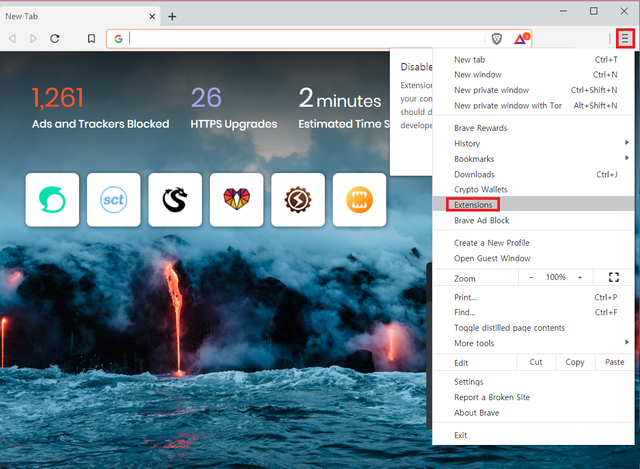
Task: Toggle fullscreen icon in Zoom row
Action: 613,278
